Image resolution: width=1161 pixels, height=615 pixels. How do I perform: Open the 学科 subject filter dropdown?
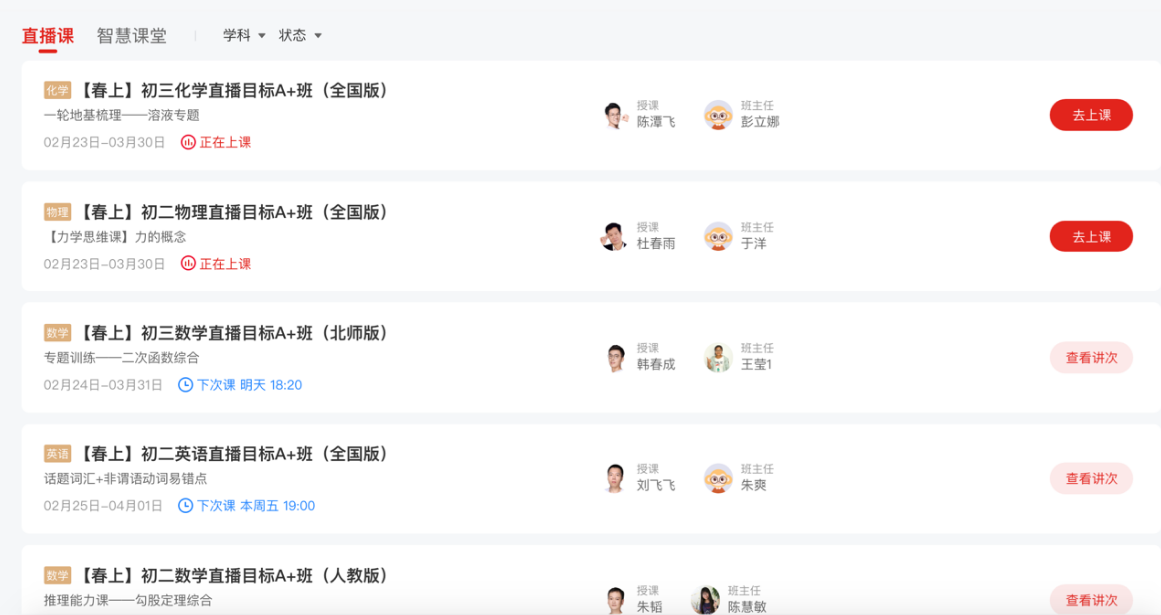click(240, 34)
